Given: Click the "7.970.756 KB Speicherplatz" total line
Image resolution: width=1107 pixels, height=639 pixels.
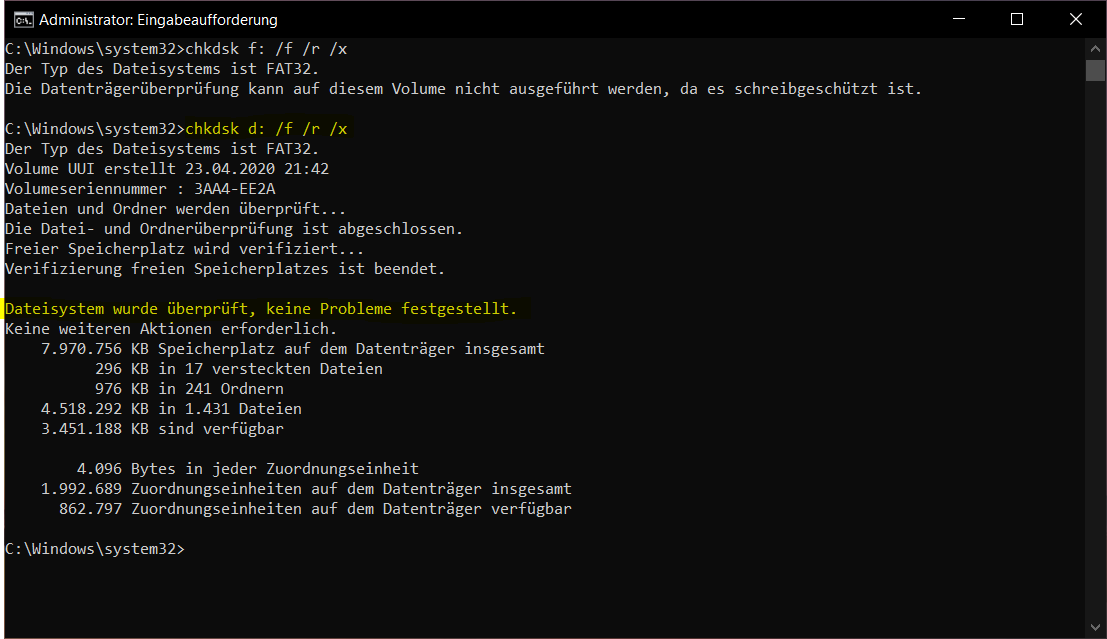Looking at the screenshot, I should click(x=292, y=349).
